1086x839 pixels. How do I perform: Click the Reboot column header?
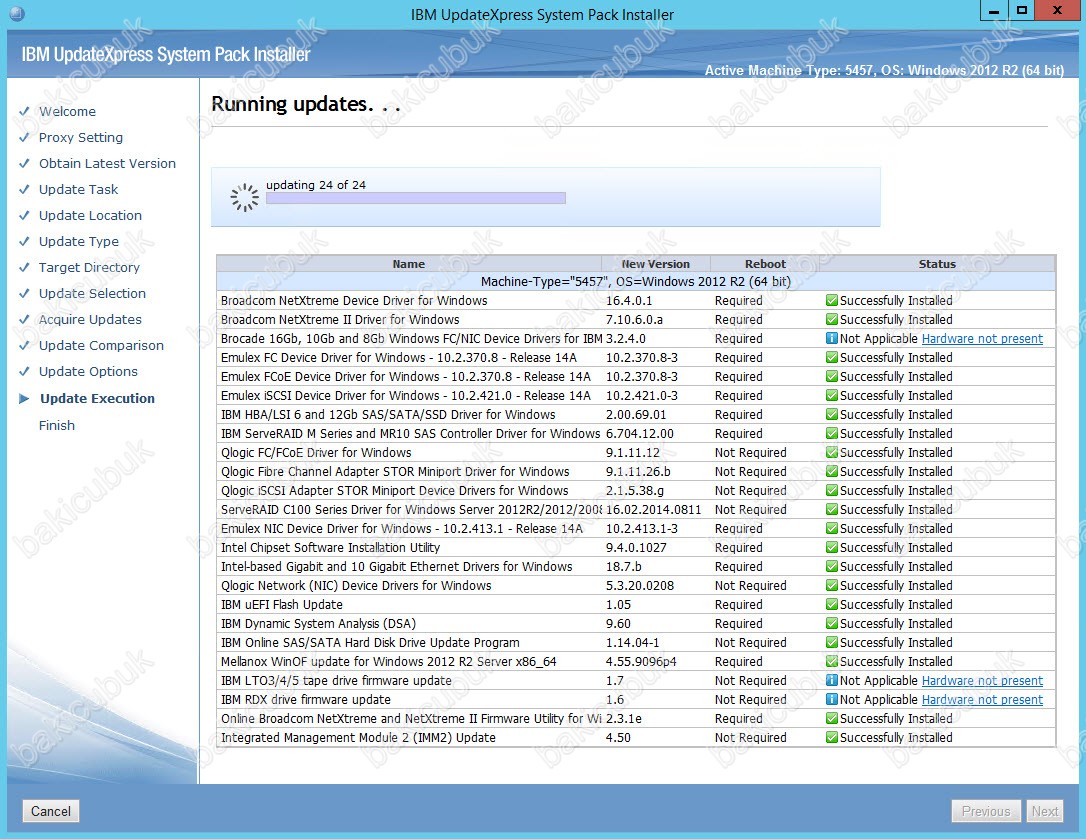(765, 264)
